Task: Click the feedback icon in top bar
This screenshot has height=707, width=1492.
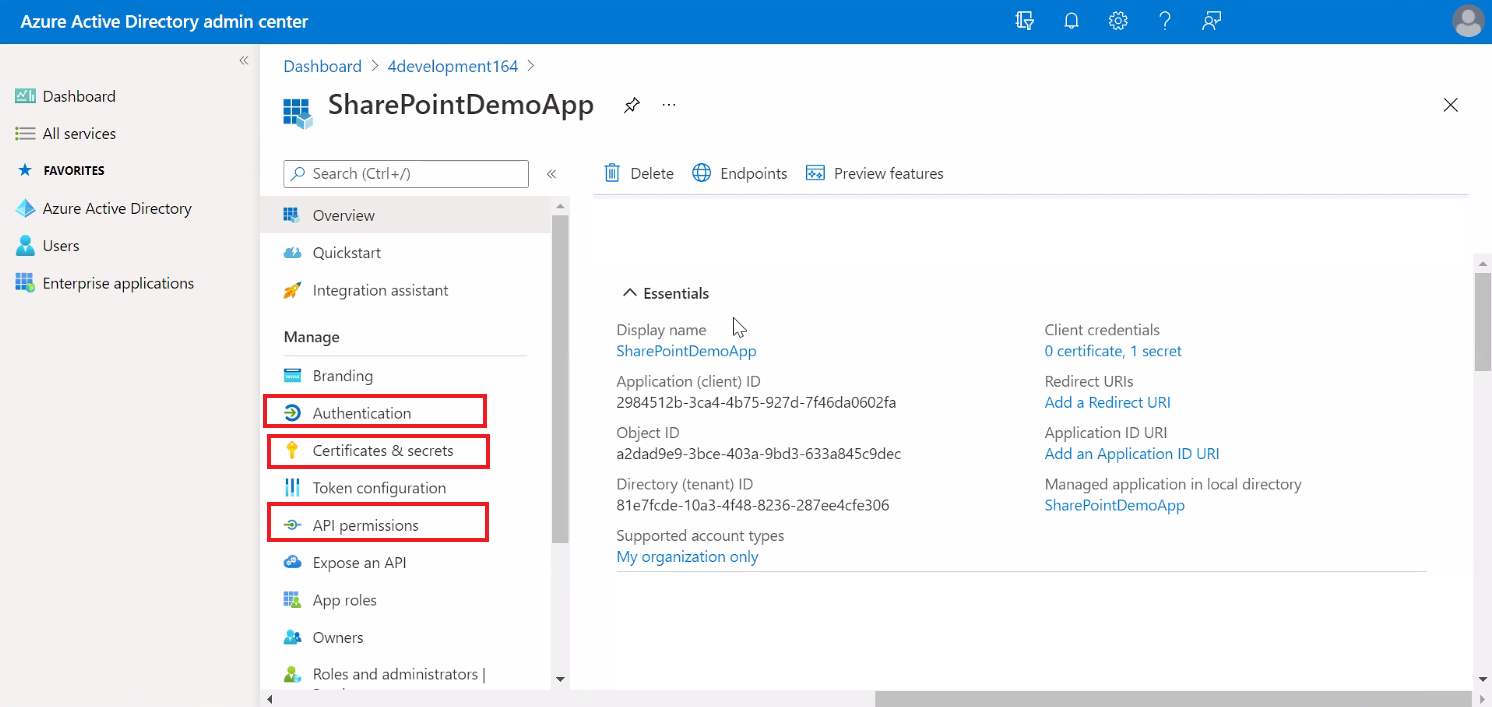Action: tap(1211, 21)
